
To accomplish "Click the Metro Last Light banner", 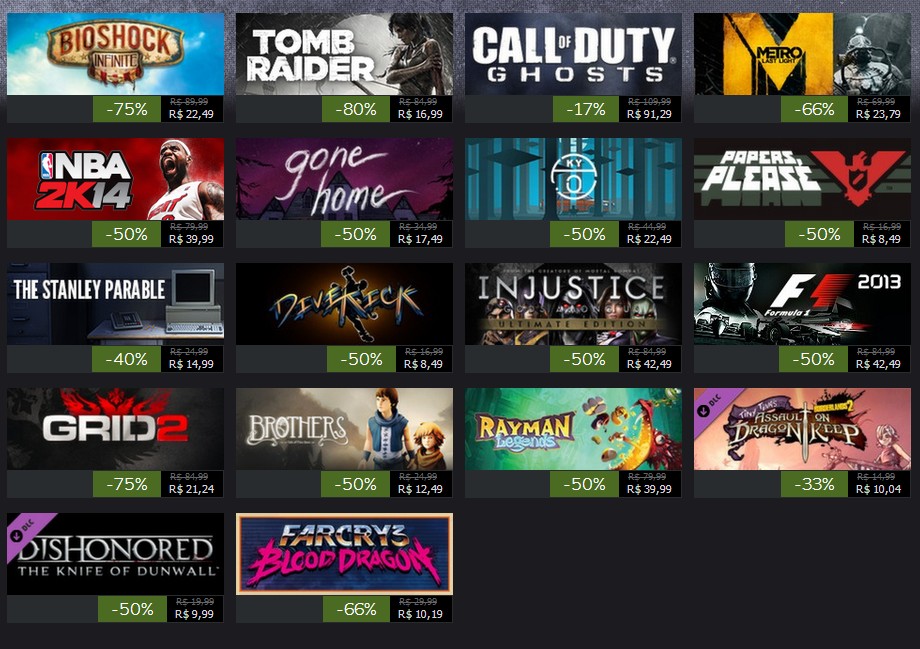I will click(802, 54).
